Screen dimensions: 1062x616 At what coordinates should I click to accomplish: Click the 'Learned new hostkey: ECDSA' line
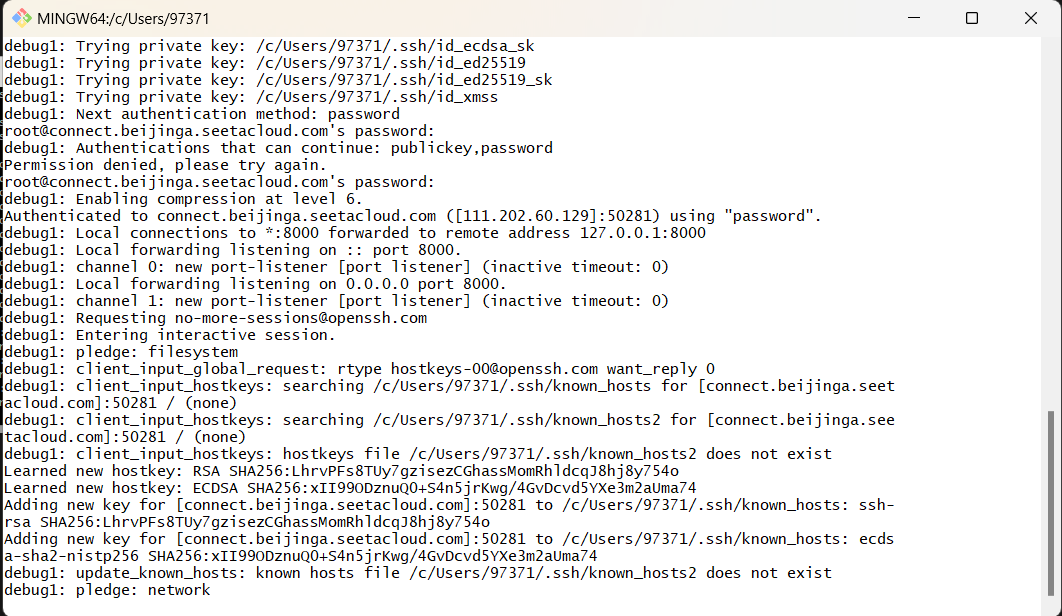coord(350,488)
